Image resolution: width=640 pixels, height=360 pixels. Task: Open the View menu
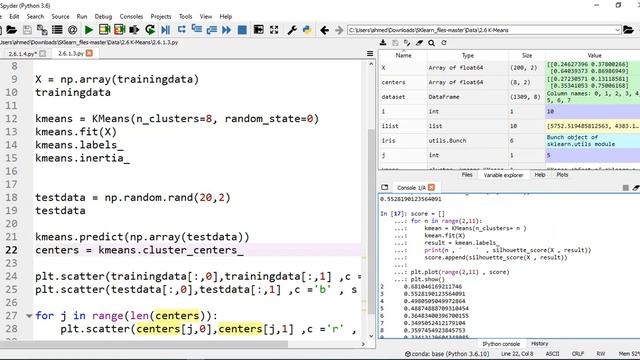[206, 16]
